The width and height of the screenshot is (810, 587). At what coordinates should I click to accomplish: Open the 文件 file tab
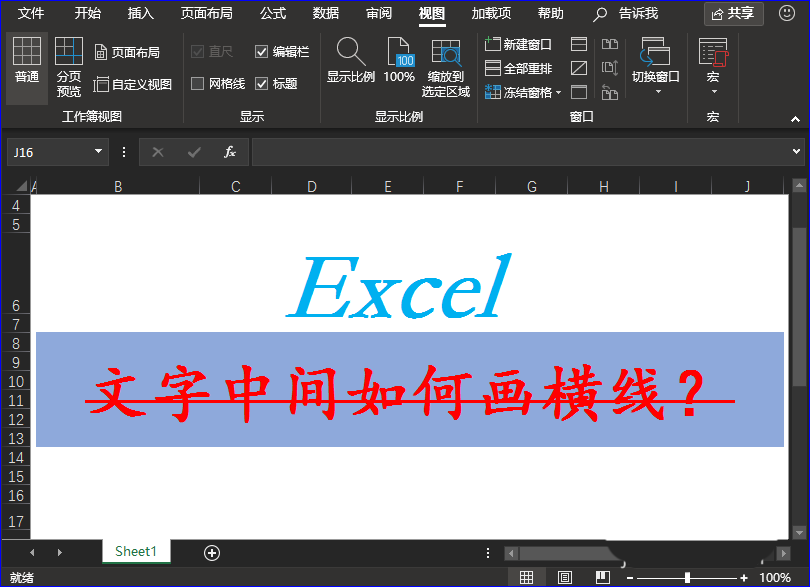pos(31,13)
